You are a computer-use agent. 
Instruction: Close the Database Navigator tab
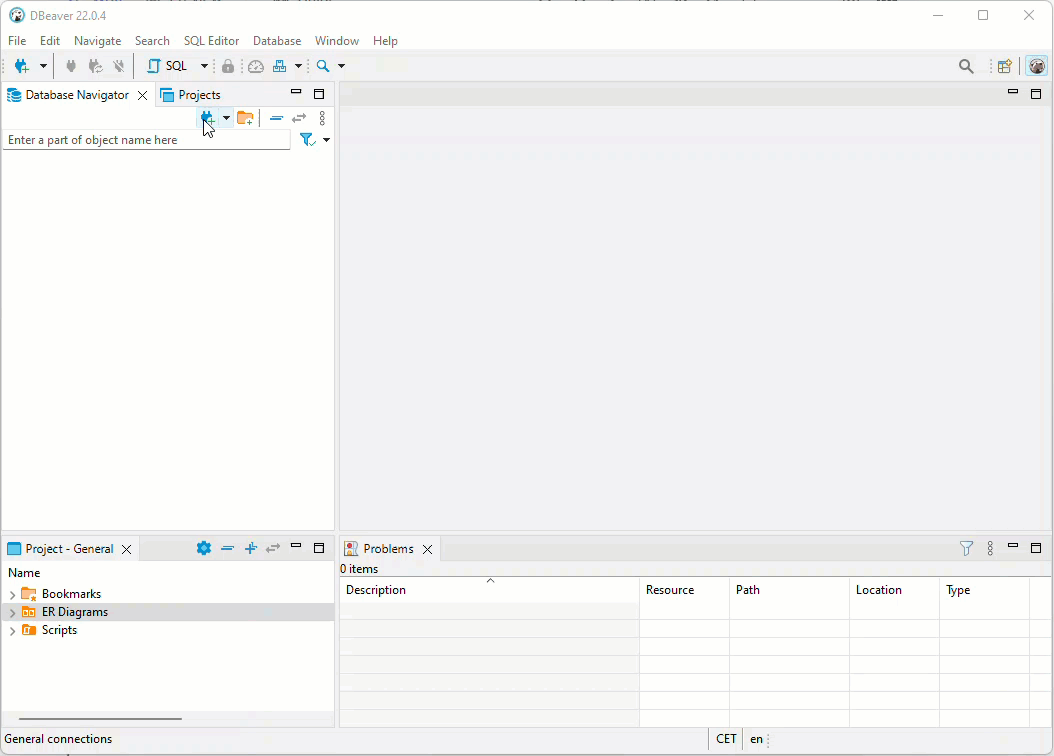[x=143, y=95]
